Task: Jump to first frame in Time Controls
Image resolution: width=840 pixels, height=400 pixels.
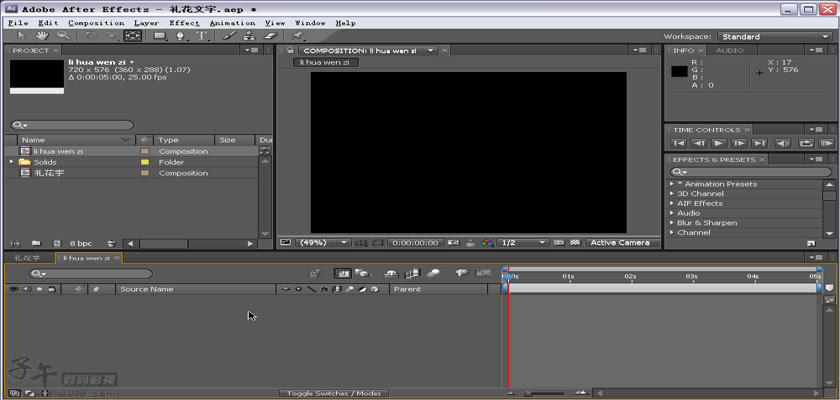Action: pos(678,144)
